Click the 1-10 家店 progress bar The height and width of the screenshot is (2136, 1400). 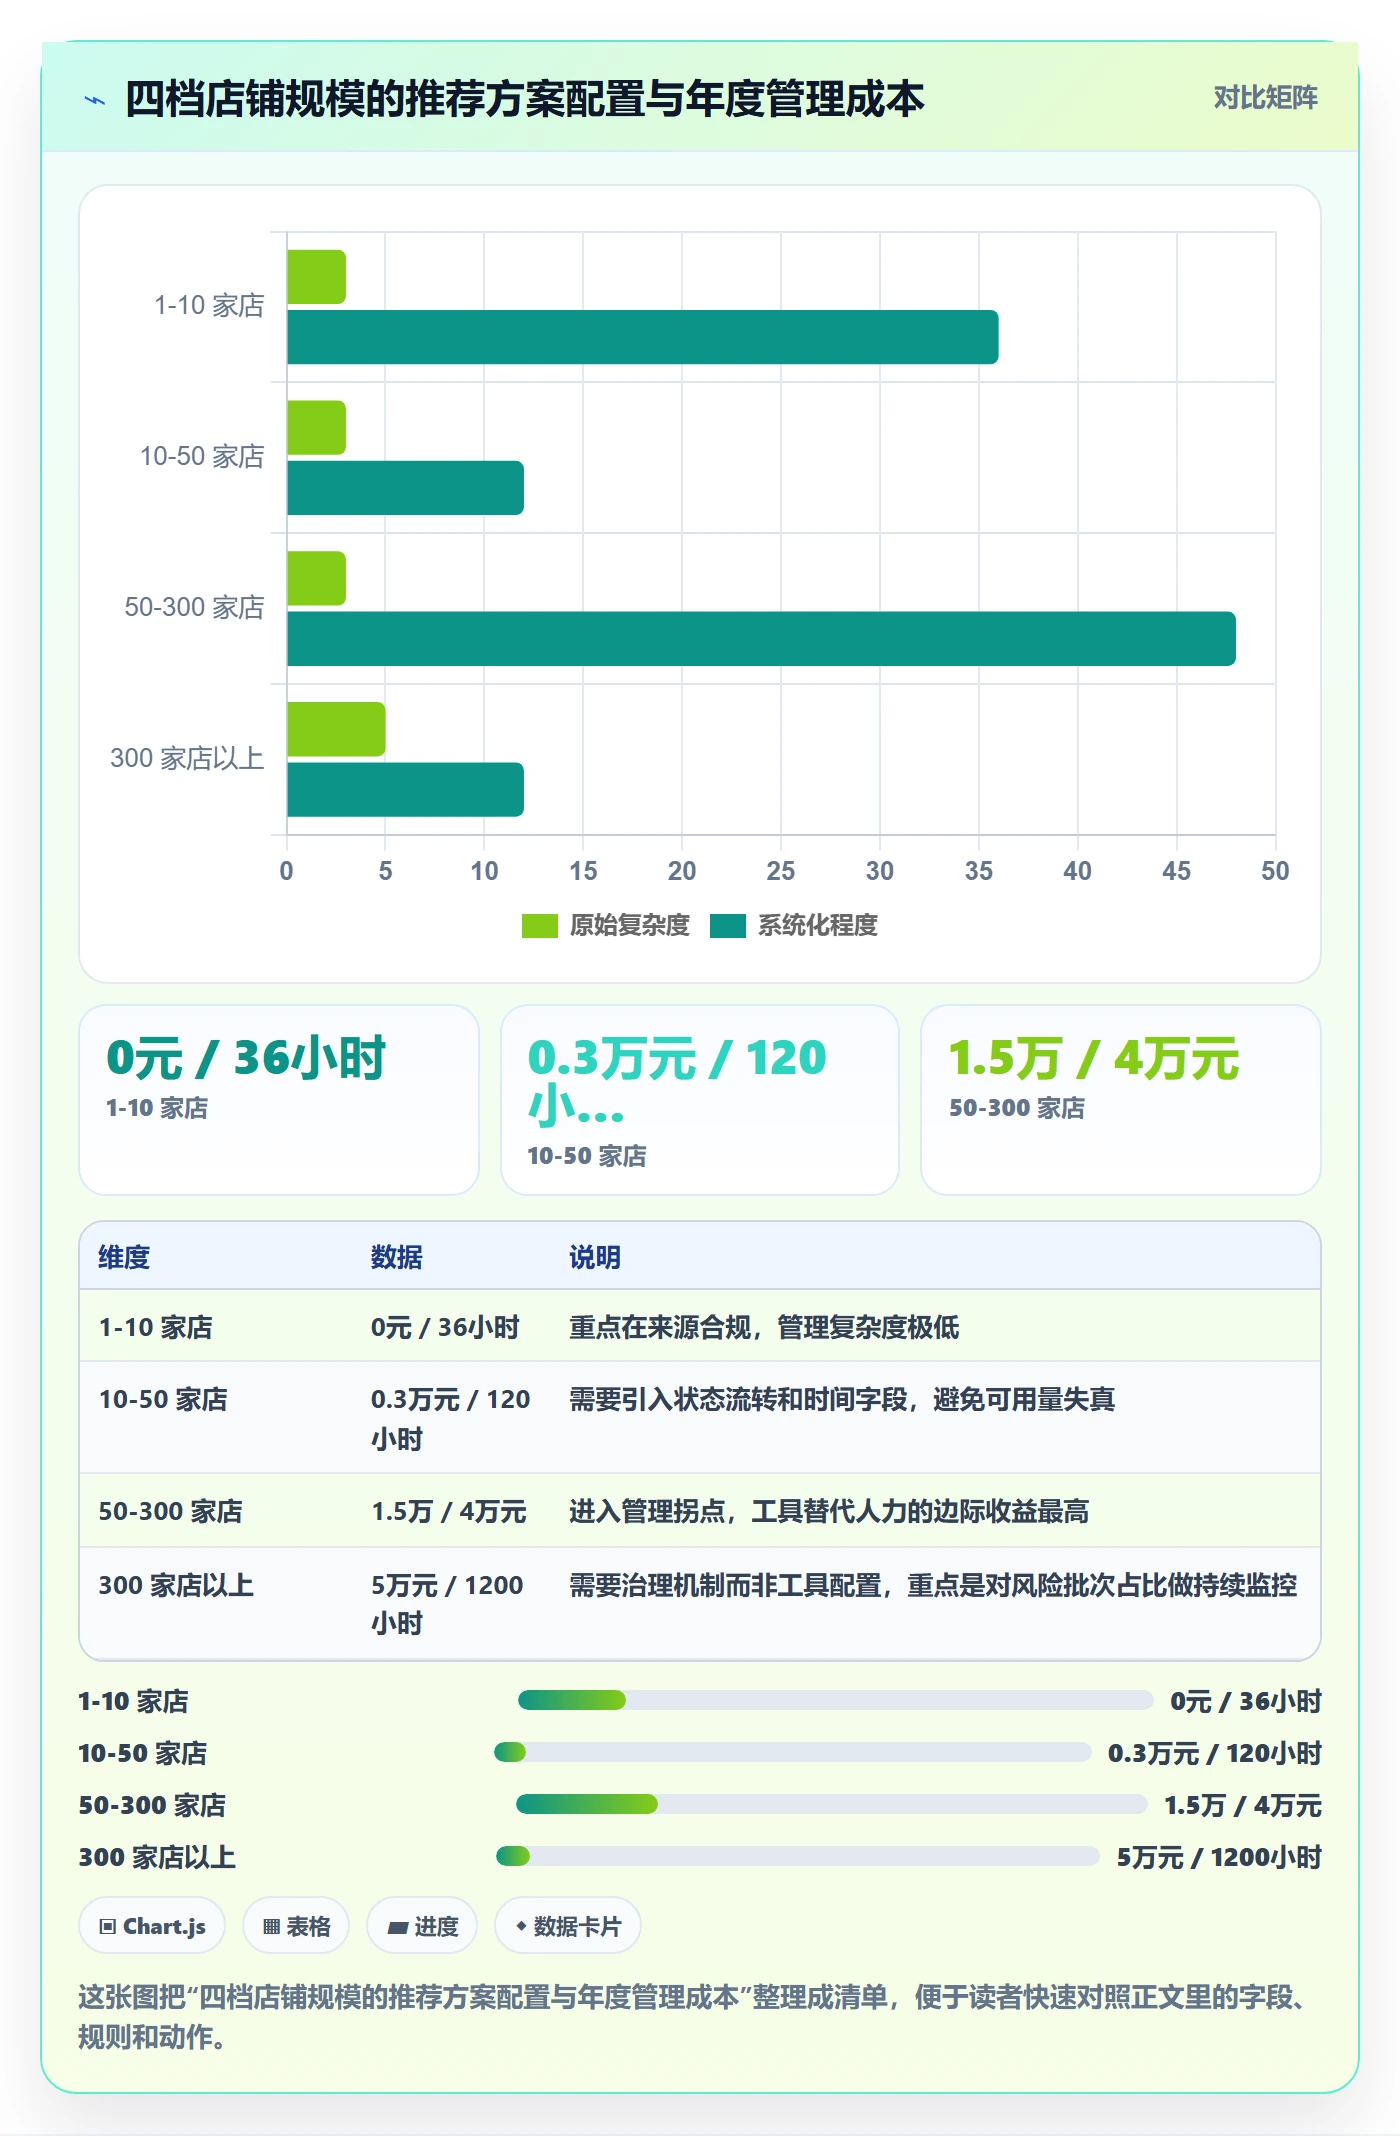tap(835, 1700)
